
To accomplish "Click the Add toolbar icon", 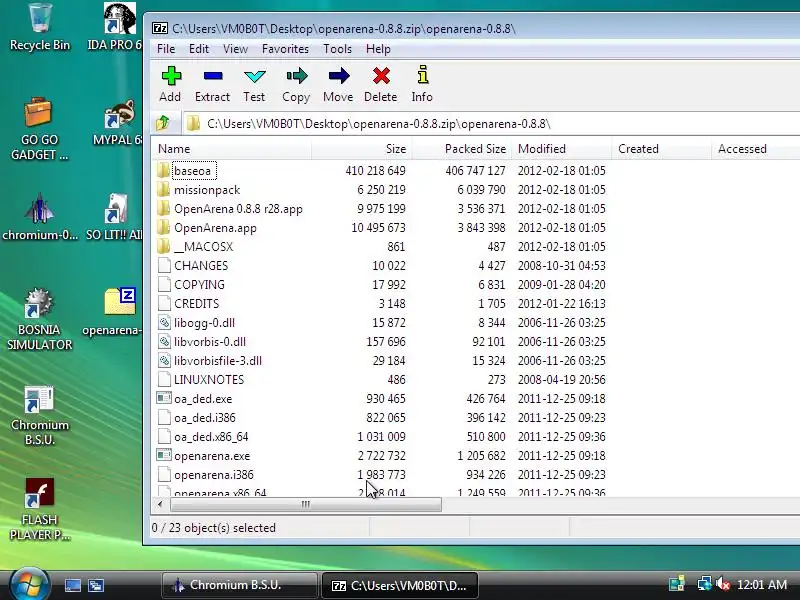I will (x=171, y=76).
